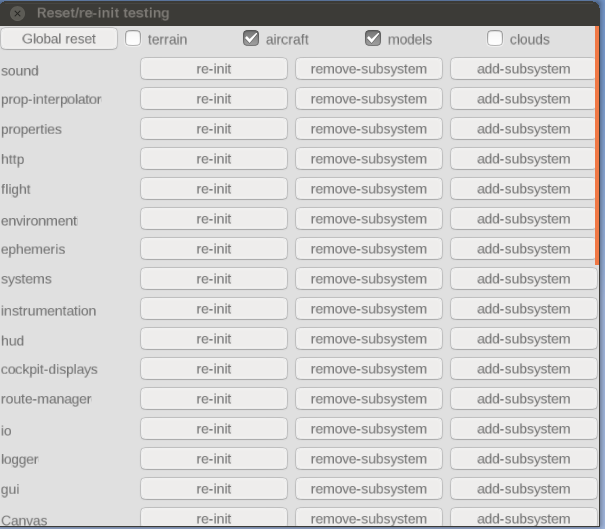
Task: Add the route-manager subsystem
Action: pyautogui.click(x=523, y=399)
